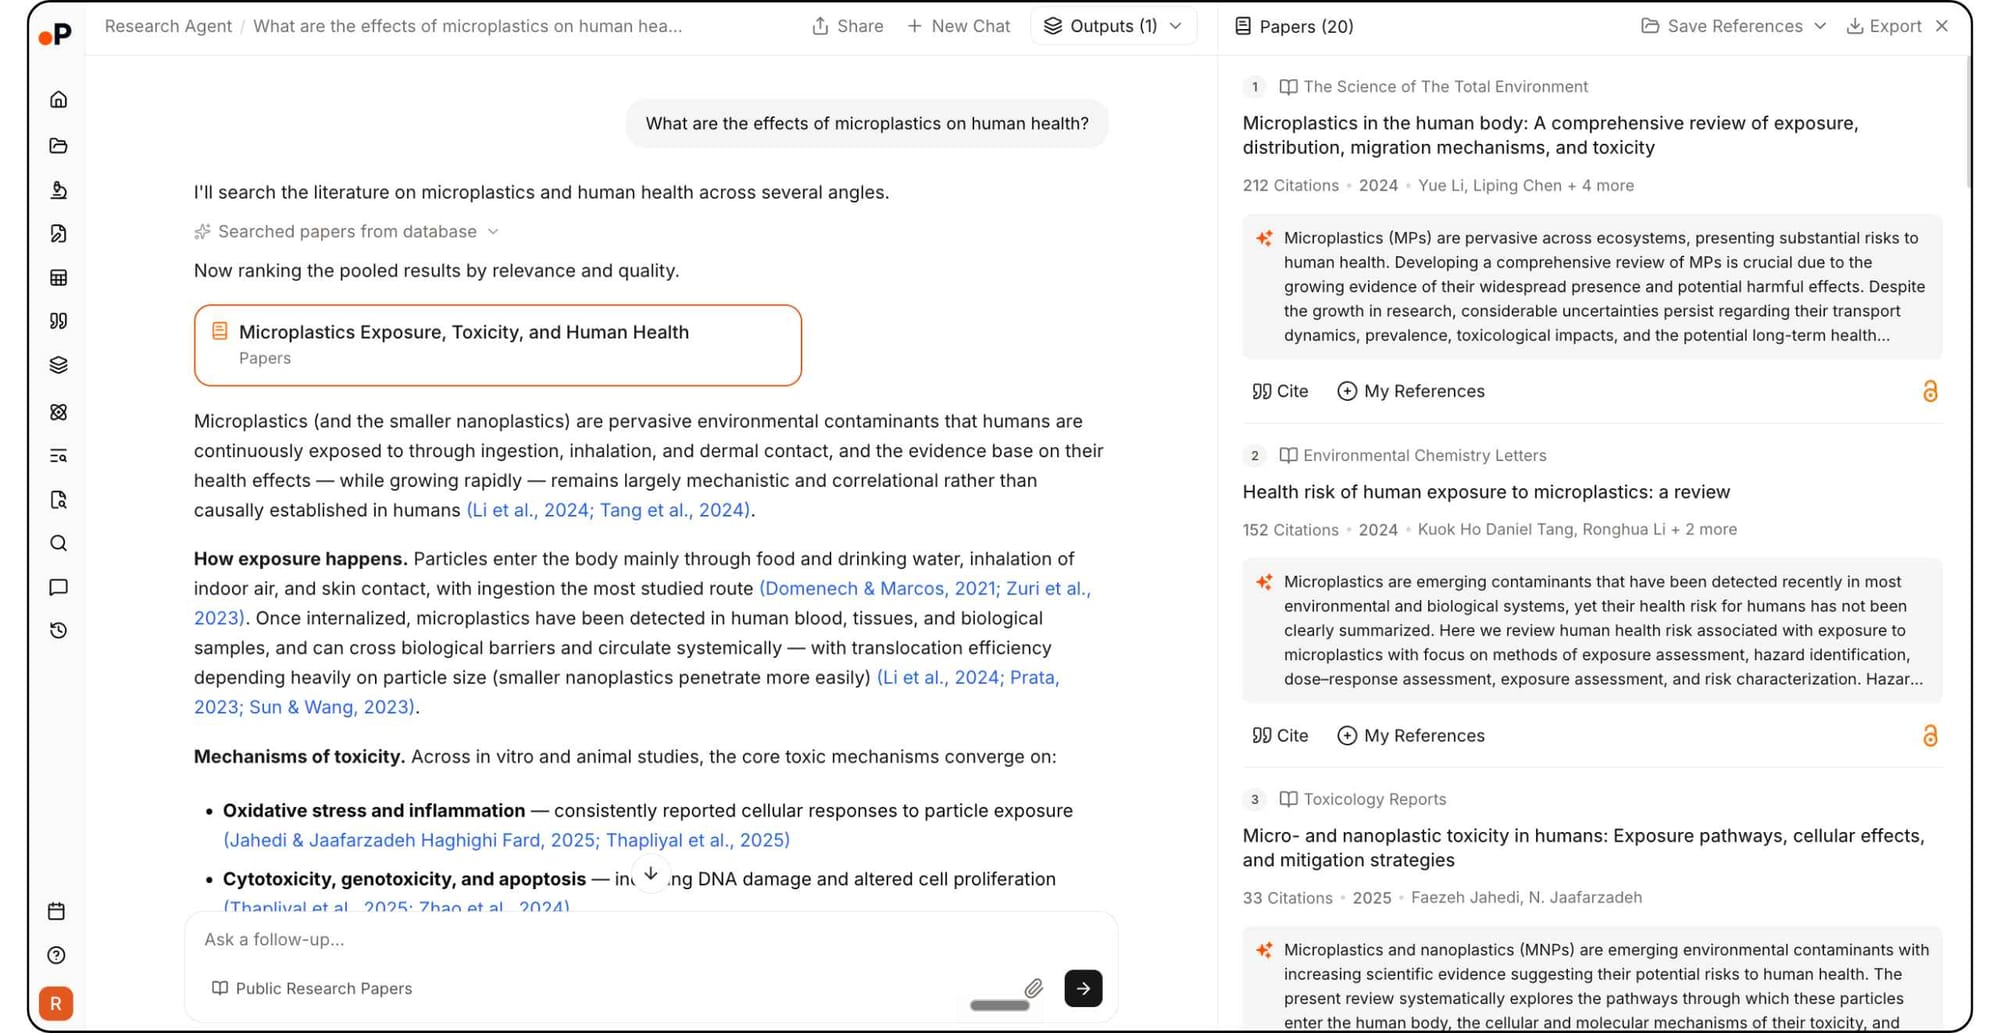Open the document writer pen icon
2000x1033 pixels.
pyautogui.click(x=58, y=234)
